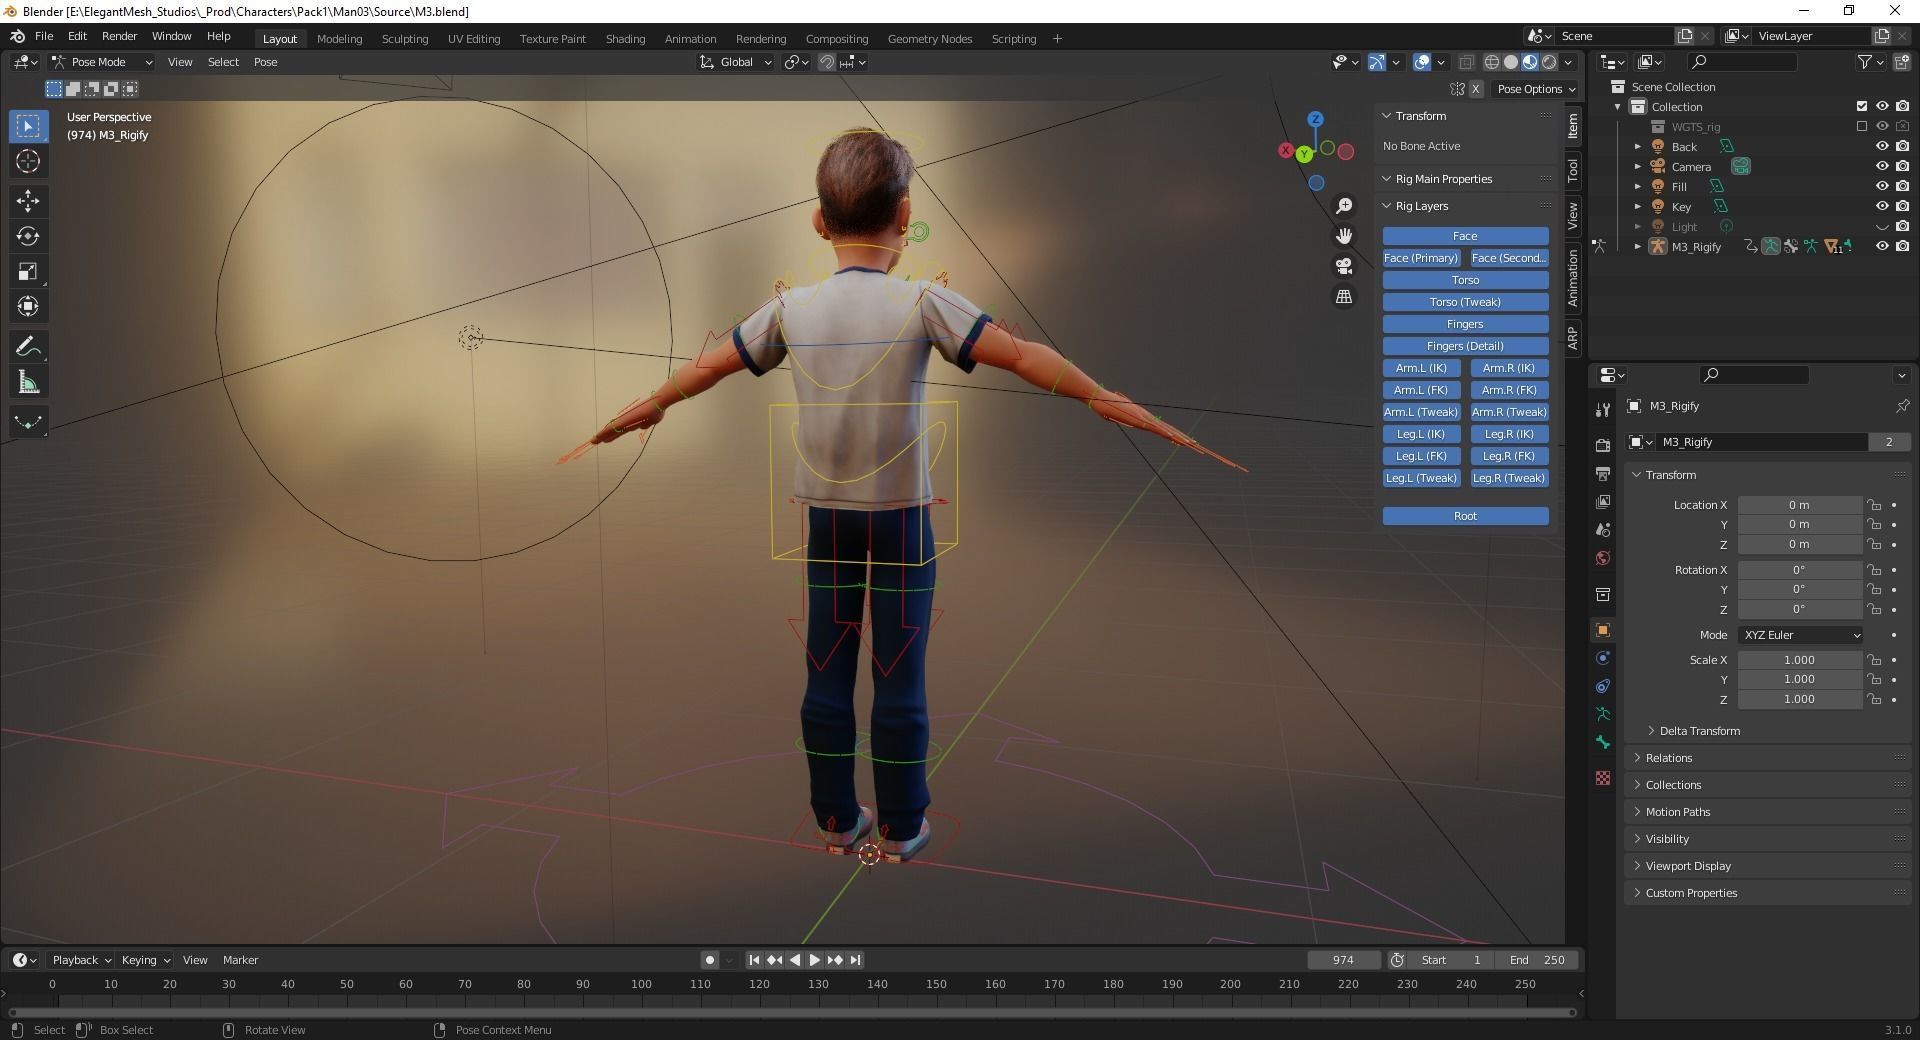
Task: Toggle the Torso (Tweak) rig layer
Action: [x=1465, y=302]
